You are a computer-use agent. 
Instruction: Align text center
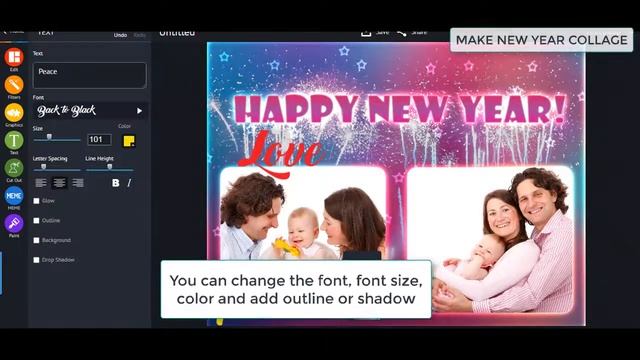click(x=59, y=183)
